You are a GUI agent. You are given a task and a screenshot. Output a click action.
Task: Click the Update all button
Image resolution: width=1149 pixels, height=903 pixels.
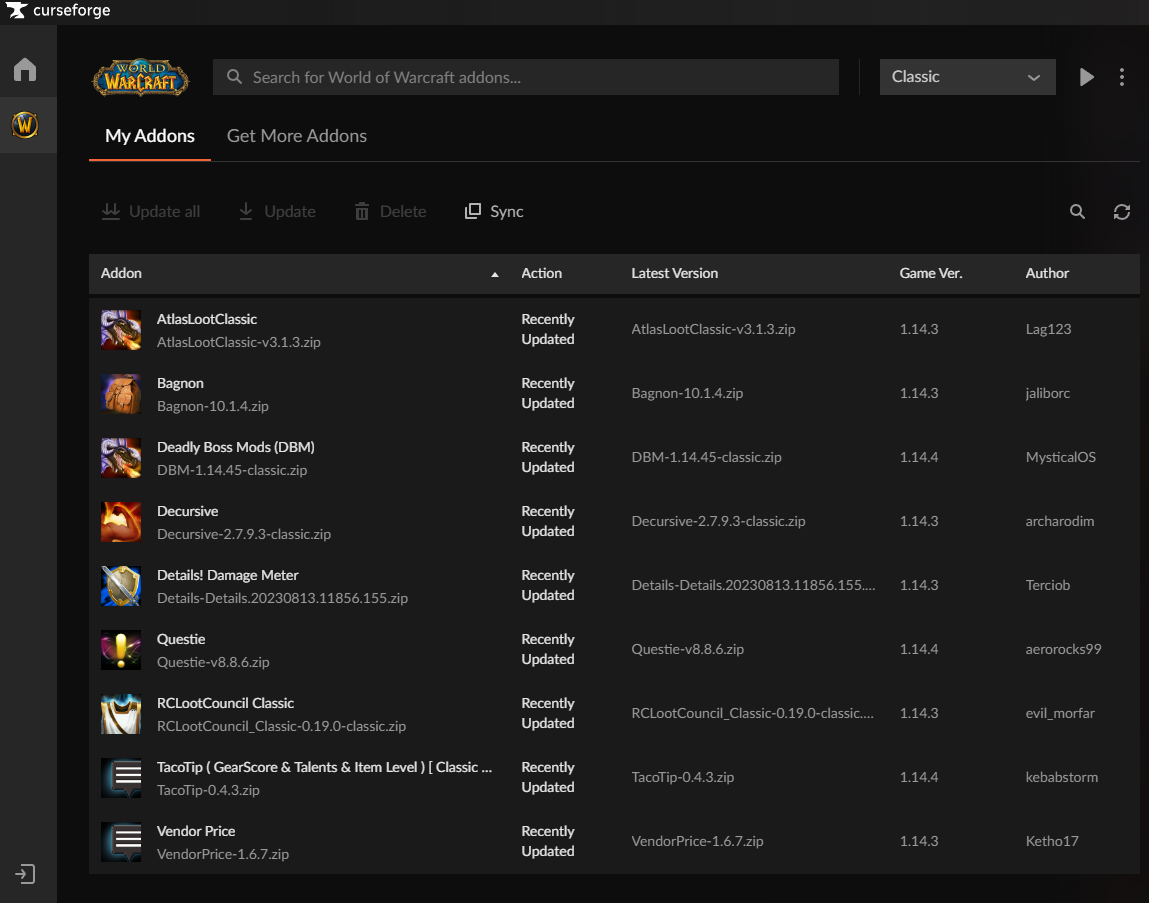point(151,212)
